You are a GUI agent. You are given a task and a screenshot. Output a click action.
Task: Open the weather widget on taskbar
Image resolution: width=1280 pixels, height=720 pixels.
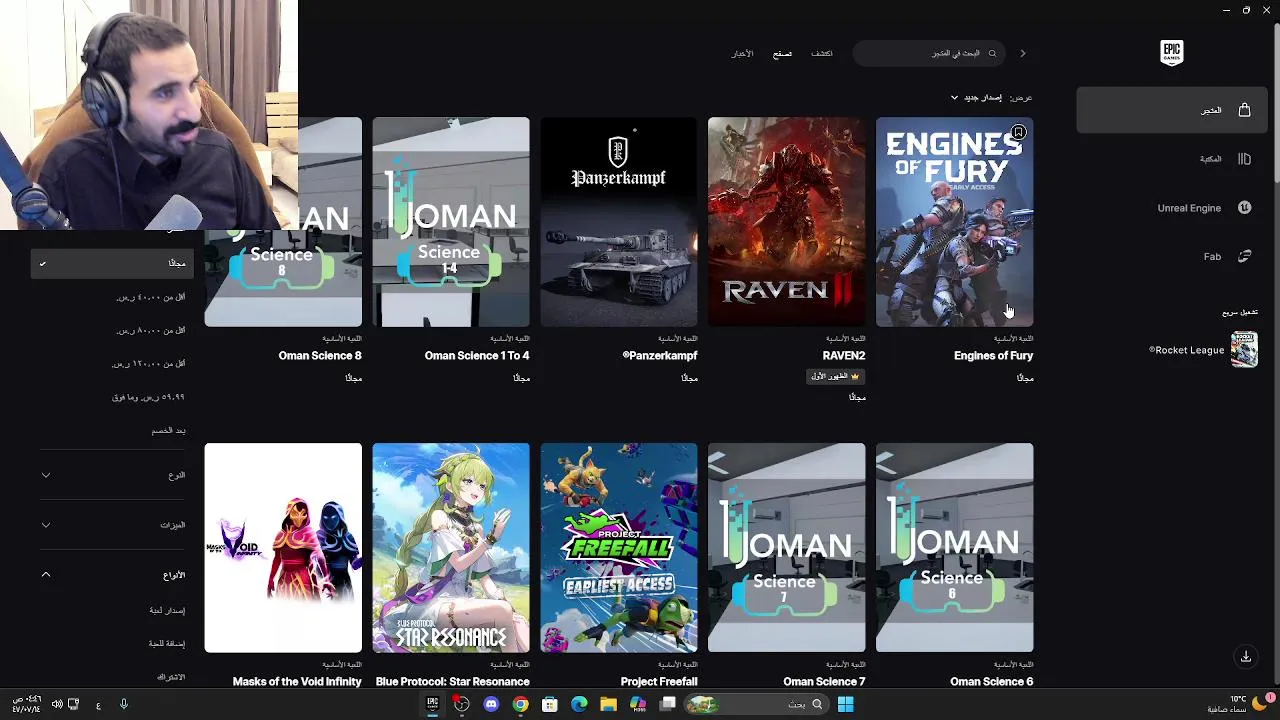click(1240, 704)
